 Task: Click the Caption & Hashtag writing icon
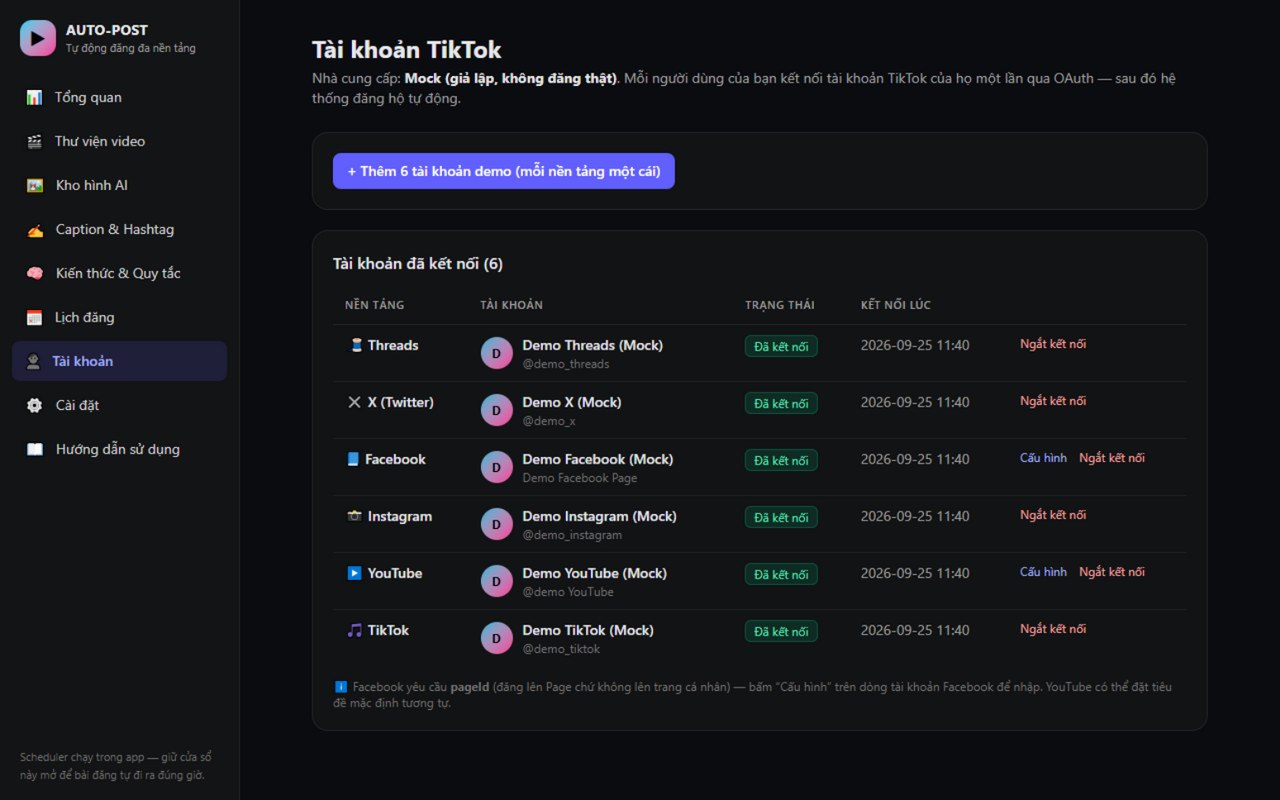tap(35, 229)
